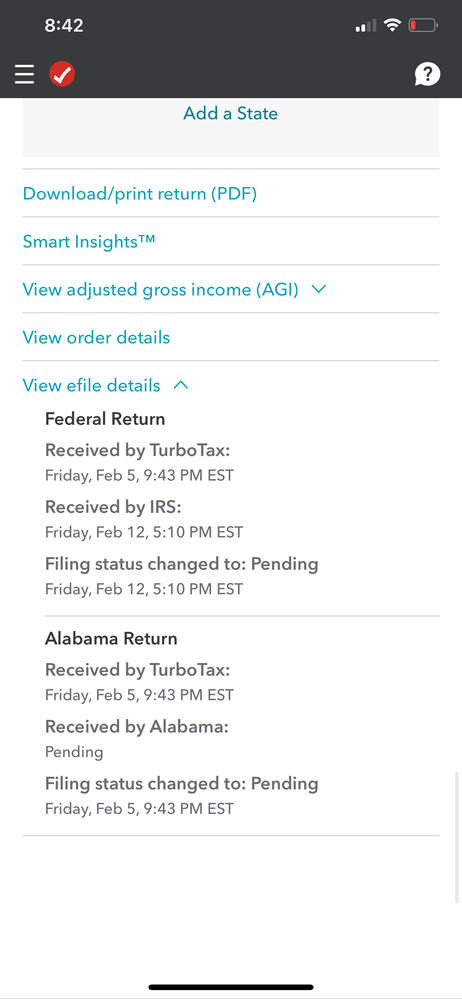Tap Federal Filing status changed to: Pending
The height and width of the screenshot is (999, 462).
[182, 564]
